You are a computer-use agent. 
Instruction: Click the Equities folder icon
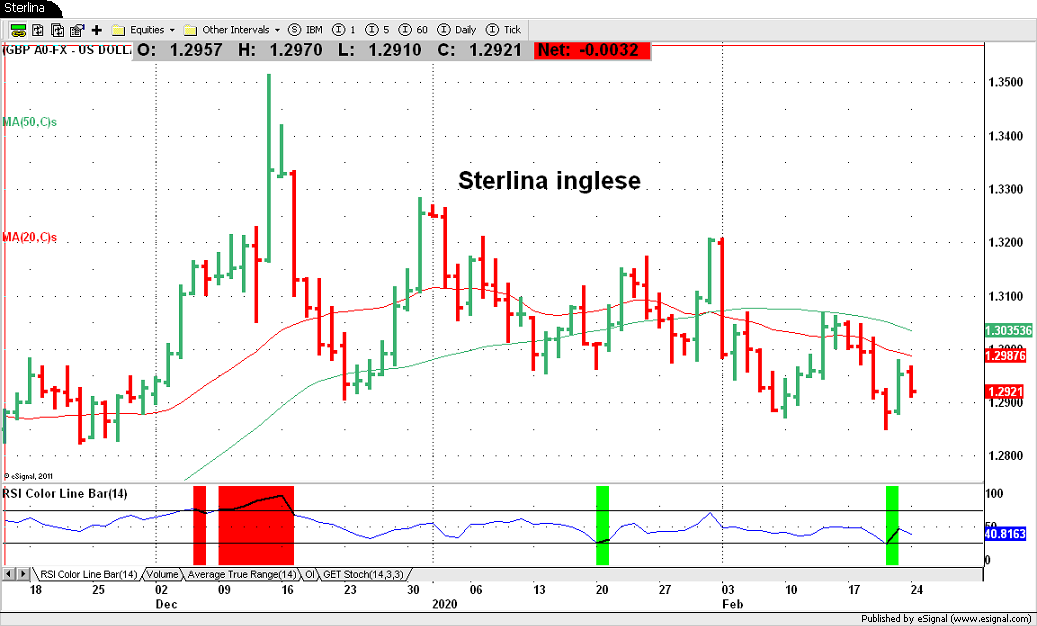coord(118,30)
